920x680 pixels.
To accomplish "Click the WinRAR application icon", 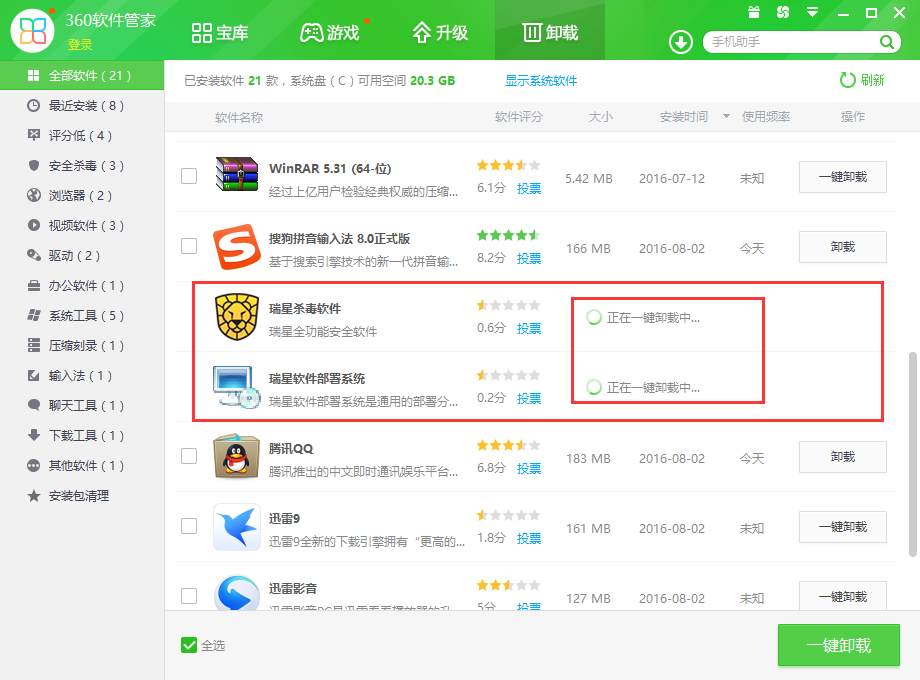I will [236, 174].
